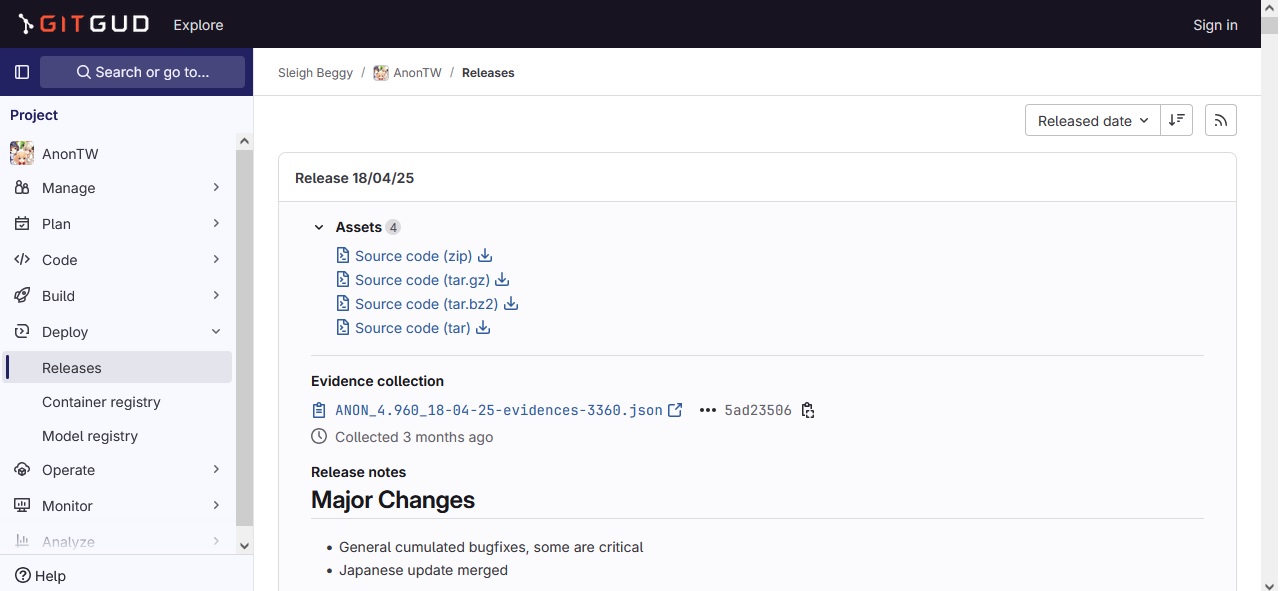Open the evidences-3360.json file link
Image resolution: width=1280 pixels, height=591 pixels.
(498, 410)
